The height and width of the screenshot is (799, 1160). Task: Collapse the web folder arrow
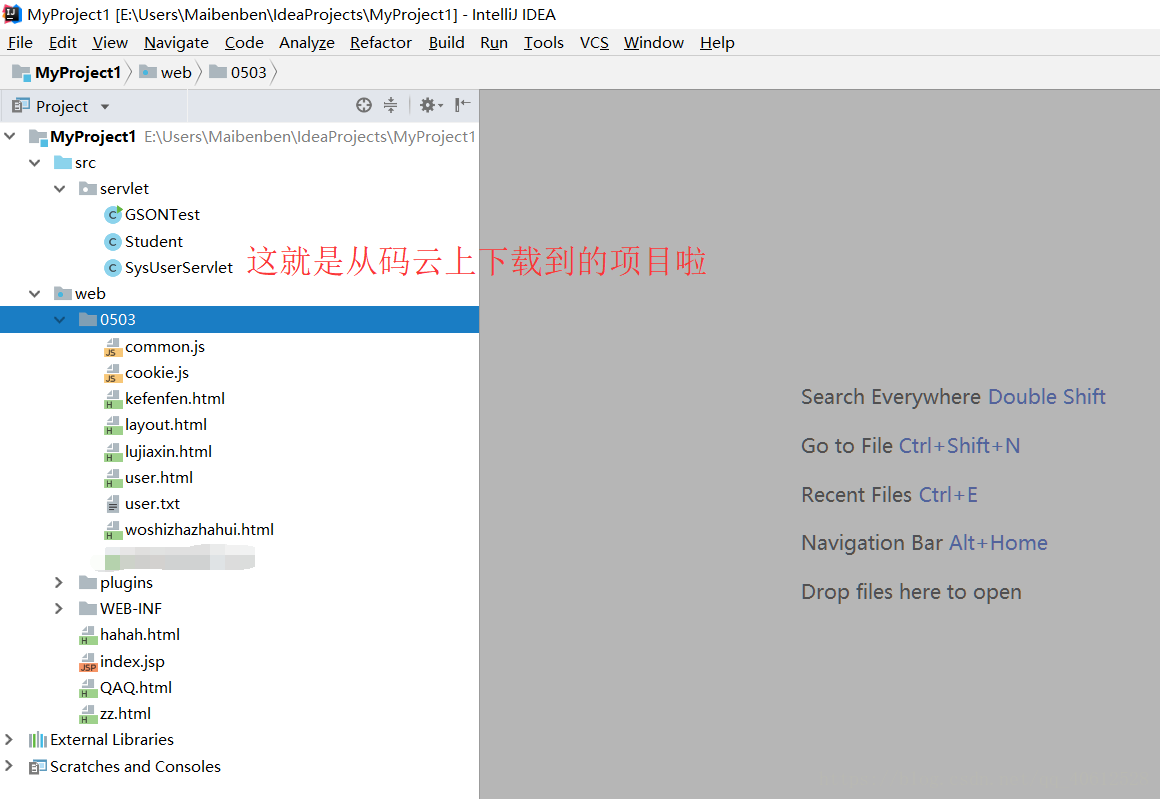pyautogui.click(x=34, y=294)
